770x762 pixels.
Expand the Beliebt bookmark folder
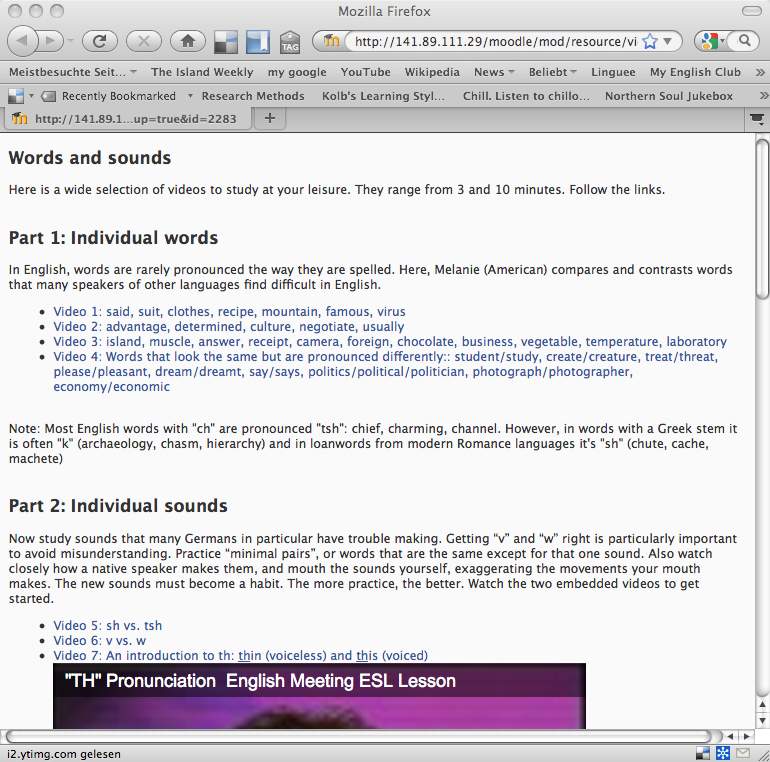[553, 72]
